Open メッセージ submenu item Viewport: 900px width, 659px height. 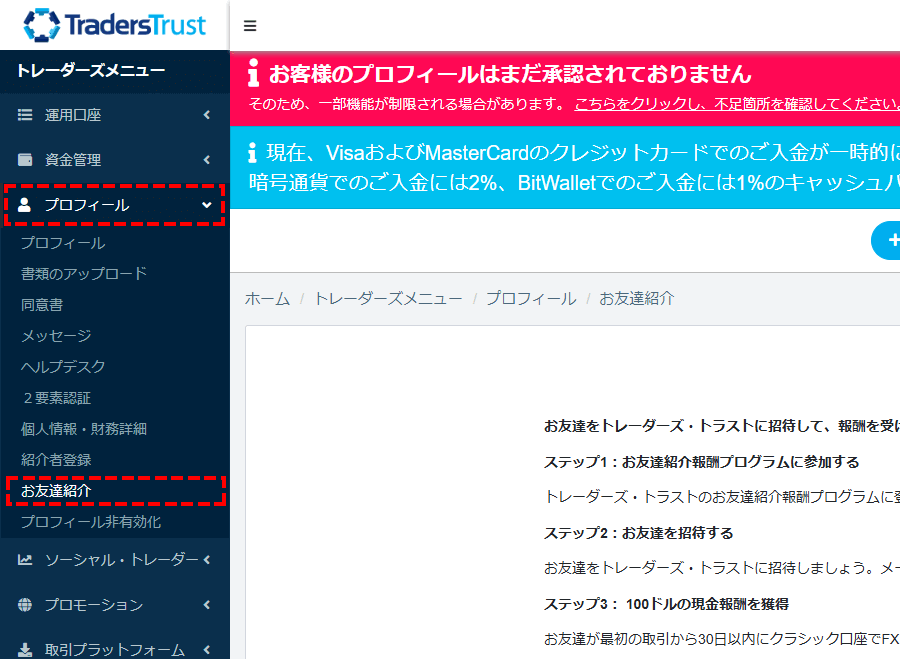point(56,336)
